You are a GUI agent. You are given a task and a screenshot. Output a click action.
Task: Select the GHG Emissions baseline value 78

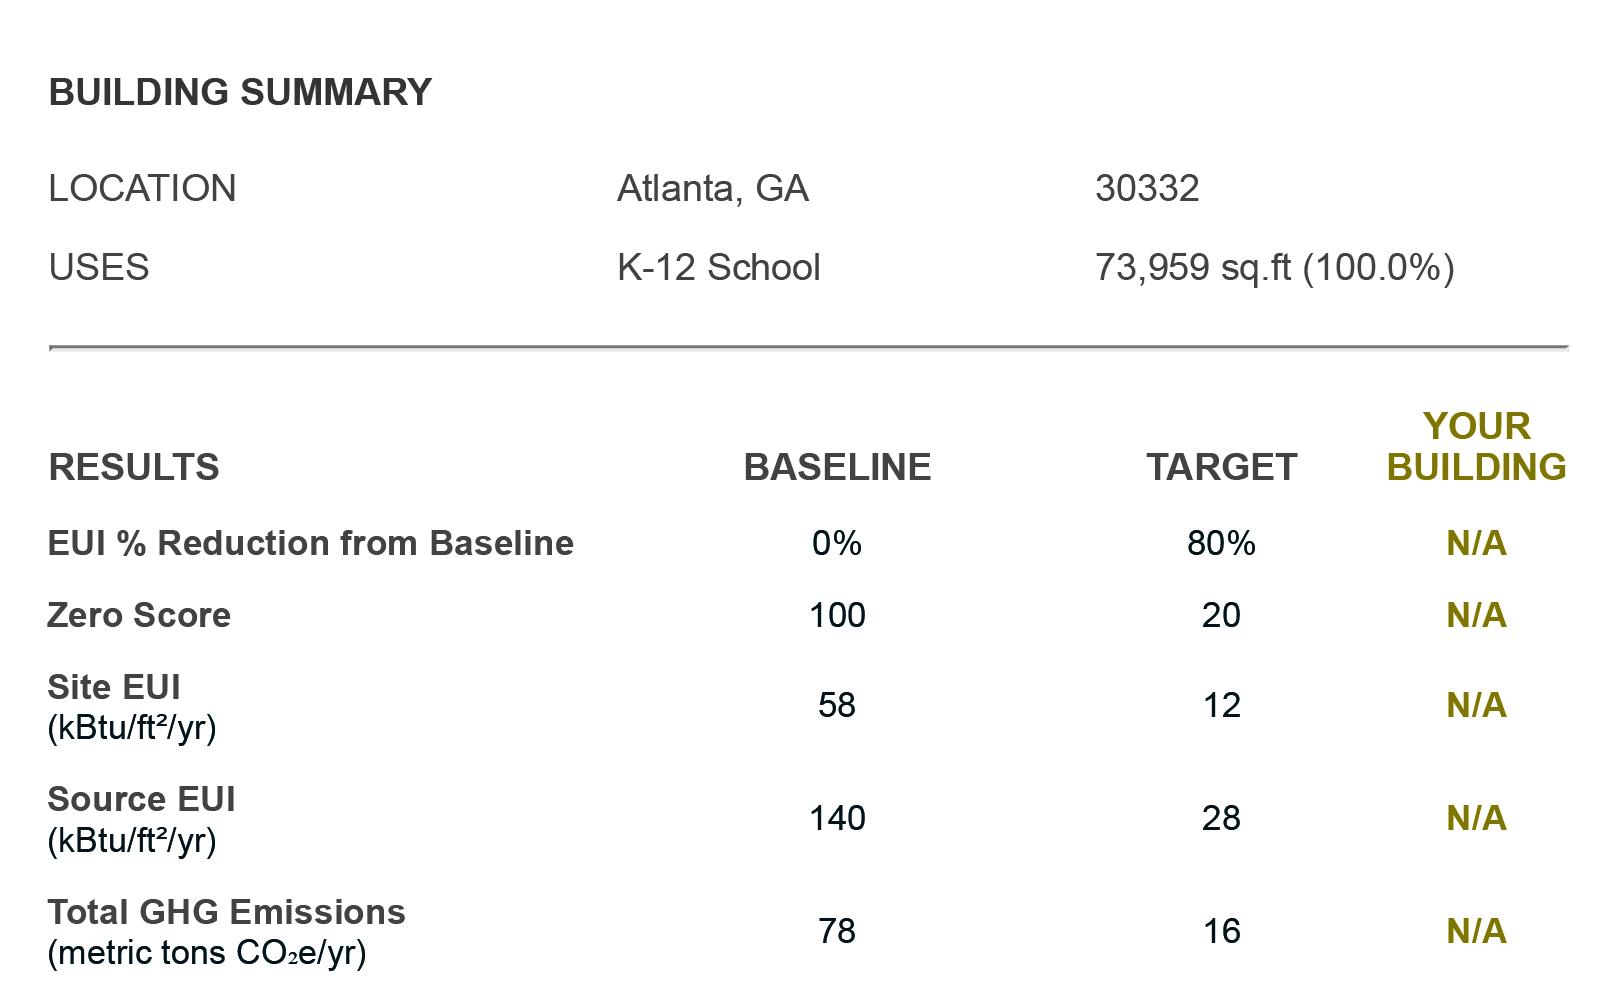pos(837,931)
